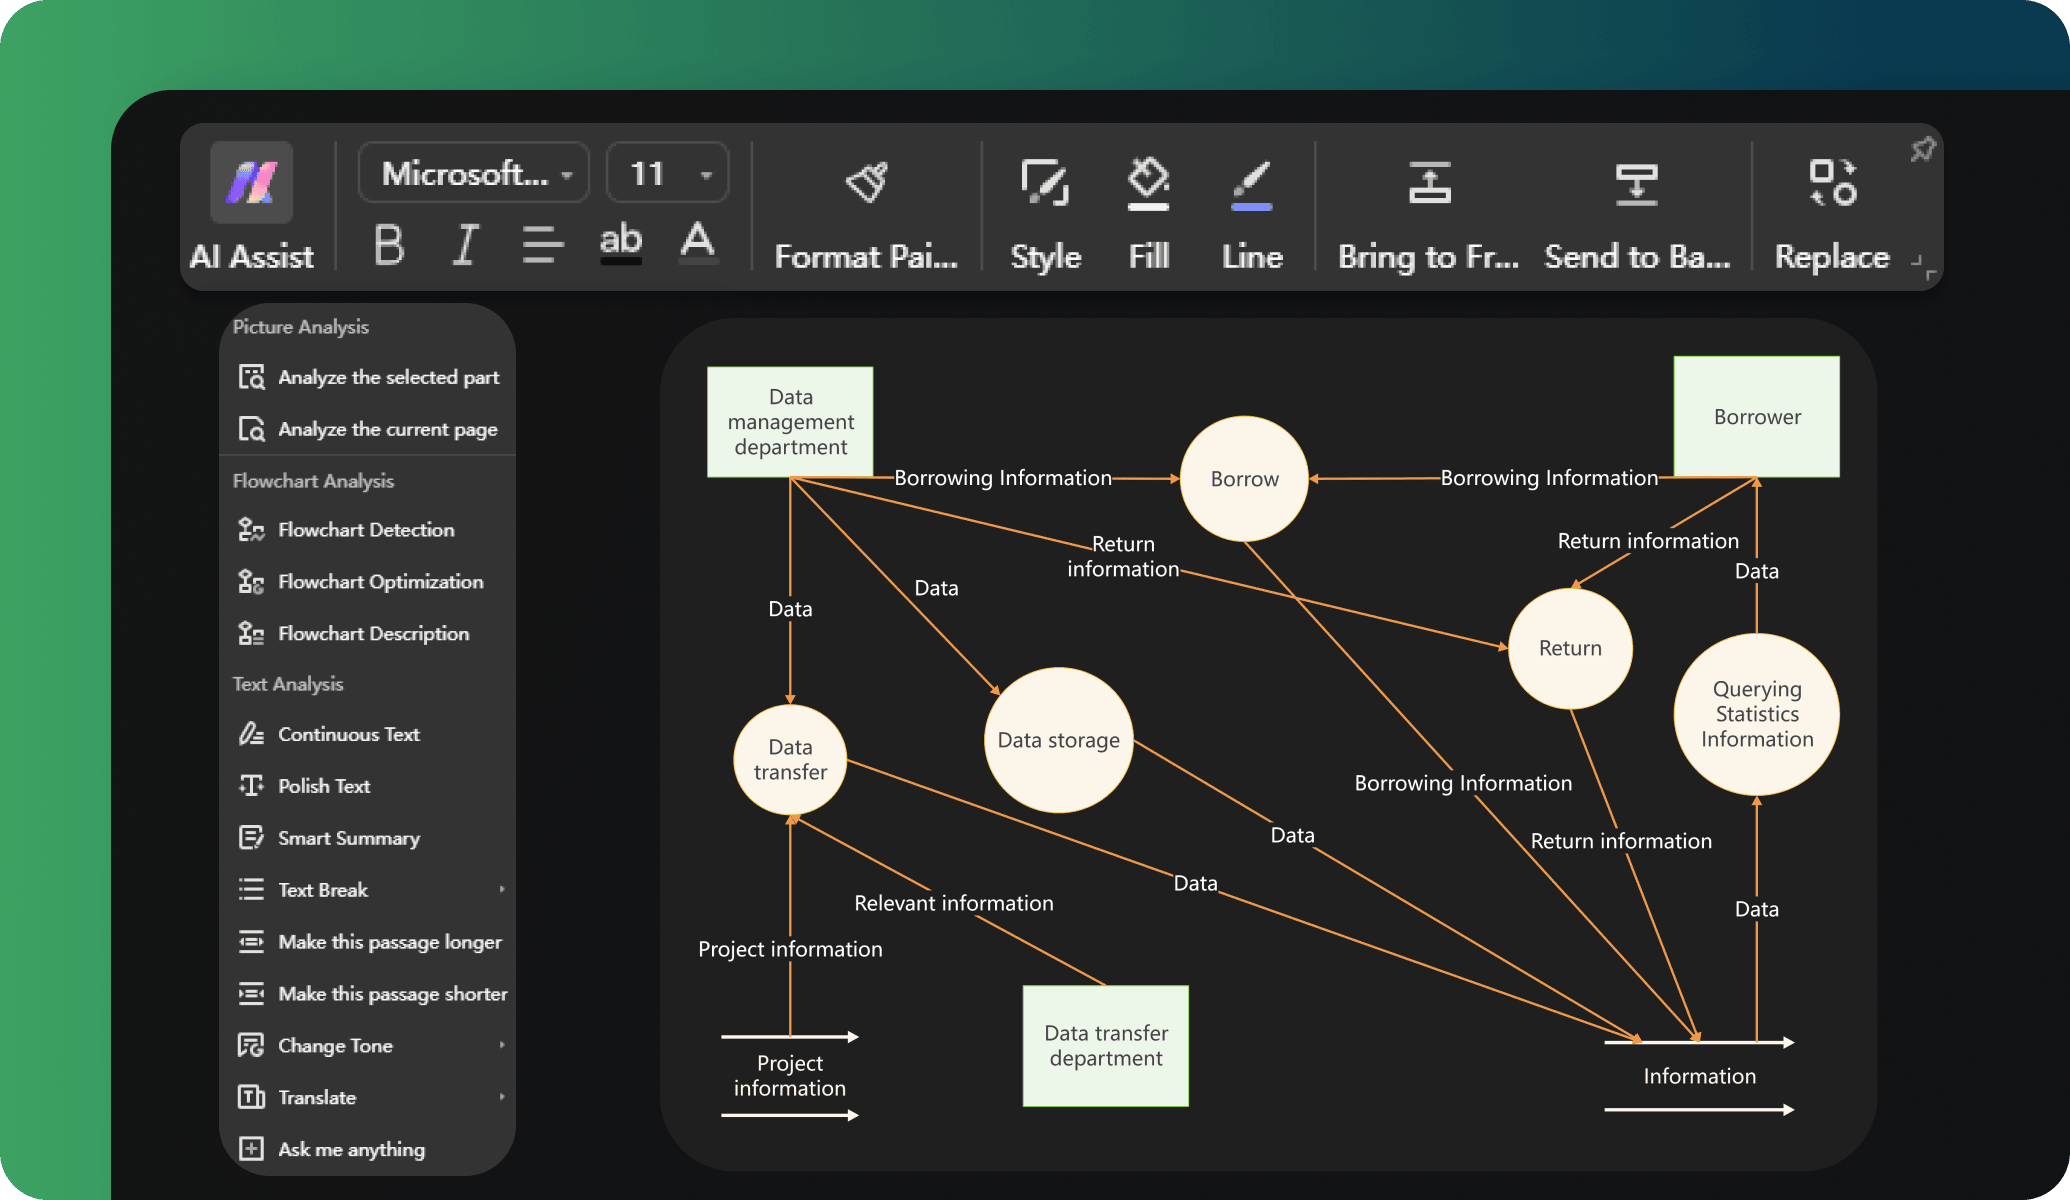Select the Data transfer department box
The height and width of the screenshot is (1200, 2070).
[1106, 1046]
